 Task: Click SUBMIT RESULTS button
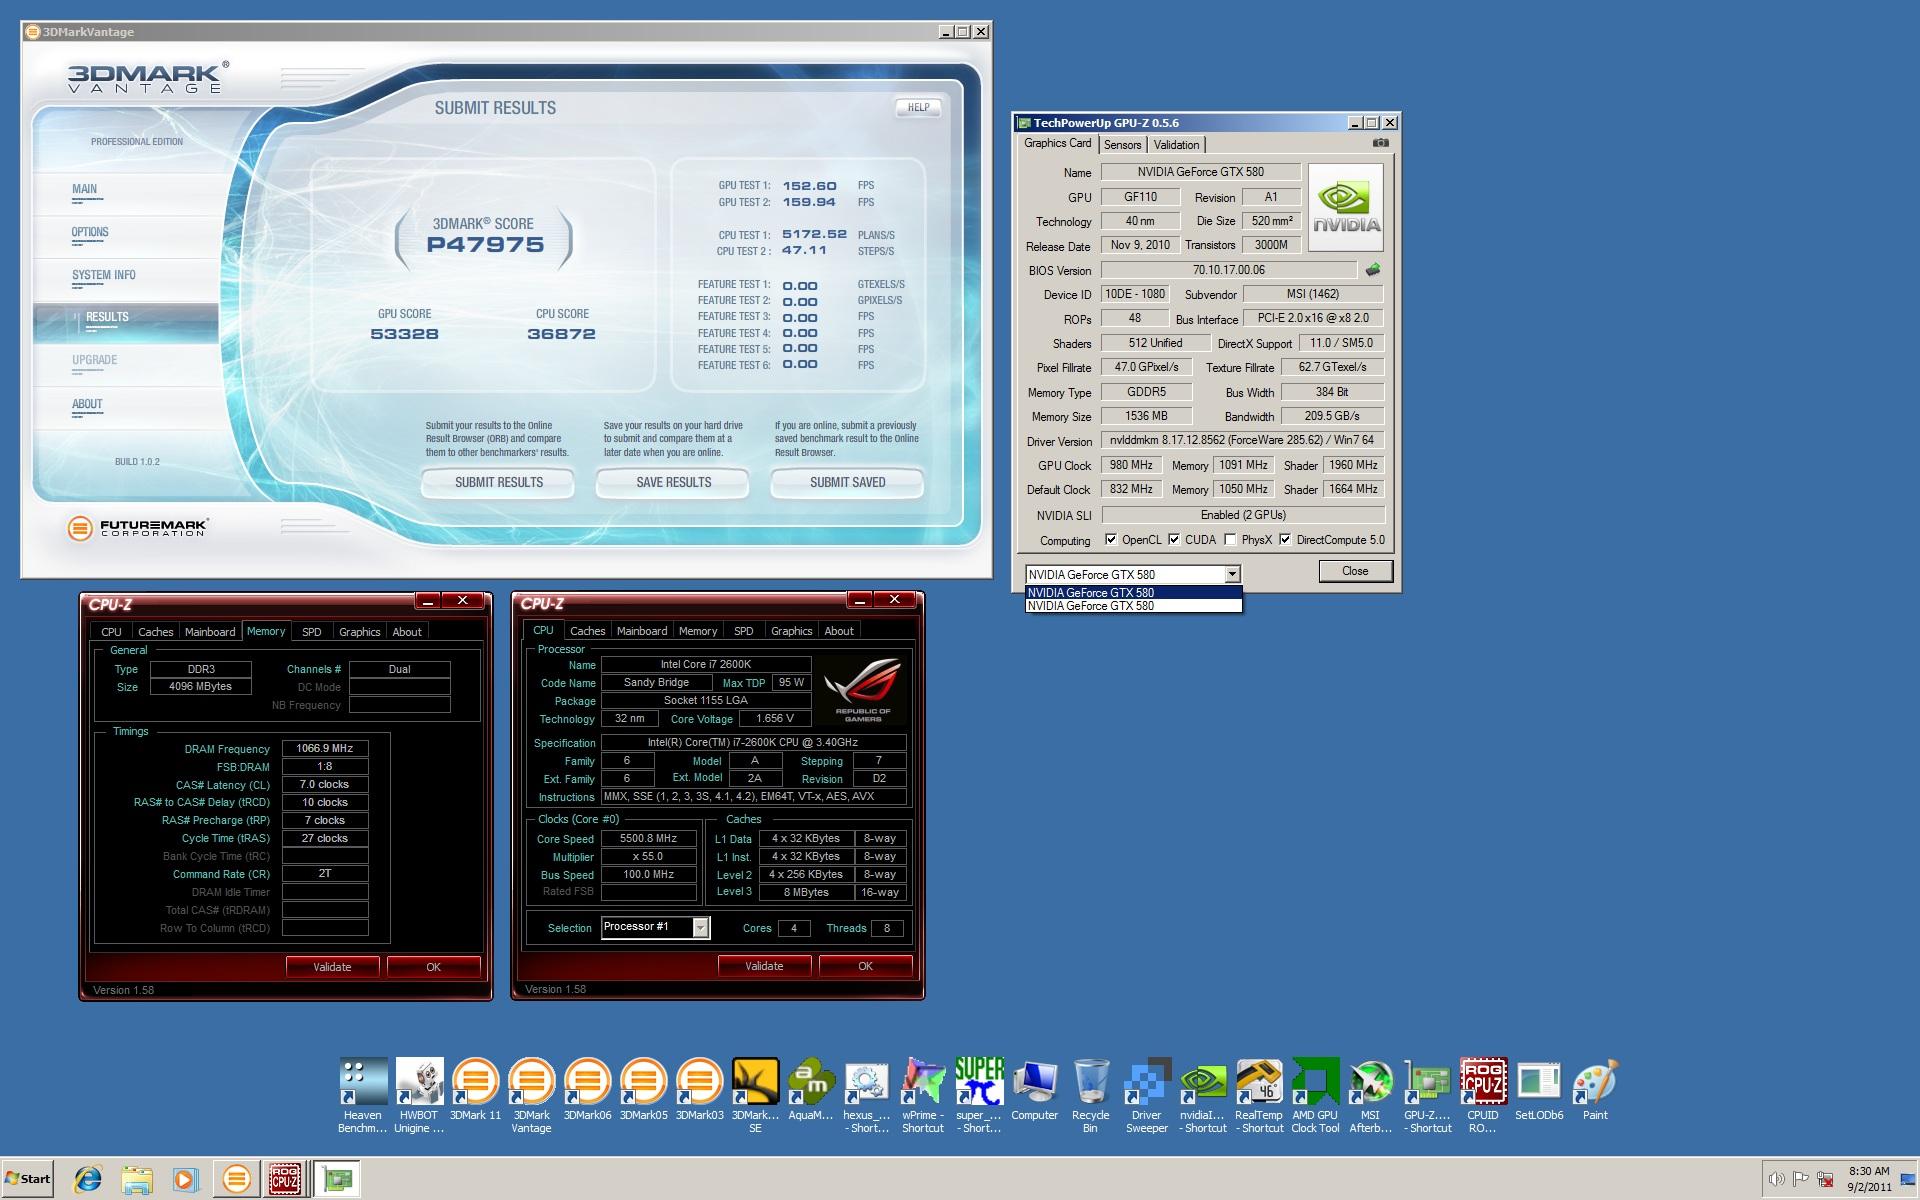pos(498,483)
